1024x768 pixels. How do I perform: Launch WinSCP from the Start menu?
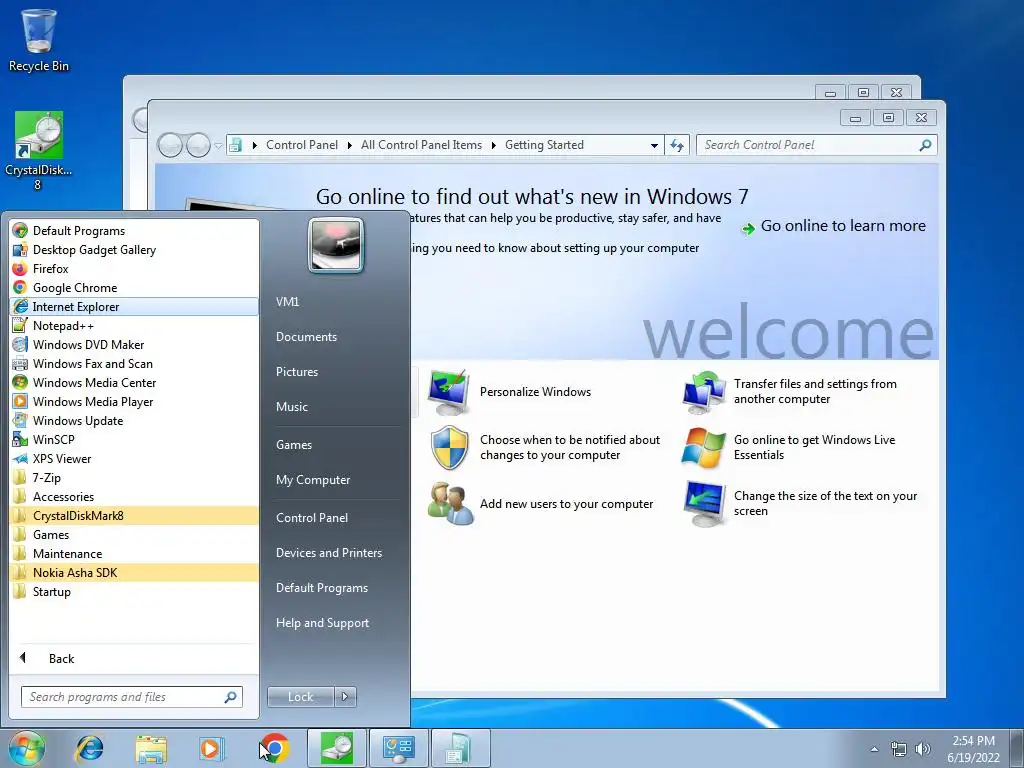pos(134,439)
